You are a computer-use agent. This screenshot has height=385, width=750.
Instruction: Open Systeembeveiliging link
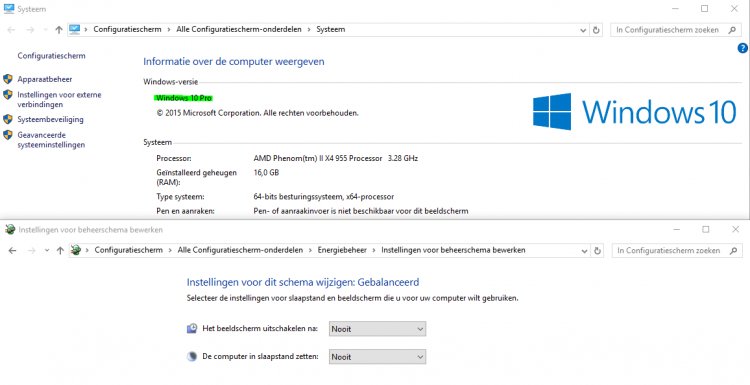(x=50, y=119)
